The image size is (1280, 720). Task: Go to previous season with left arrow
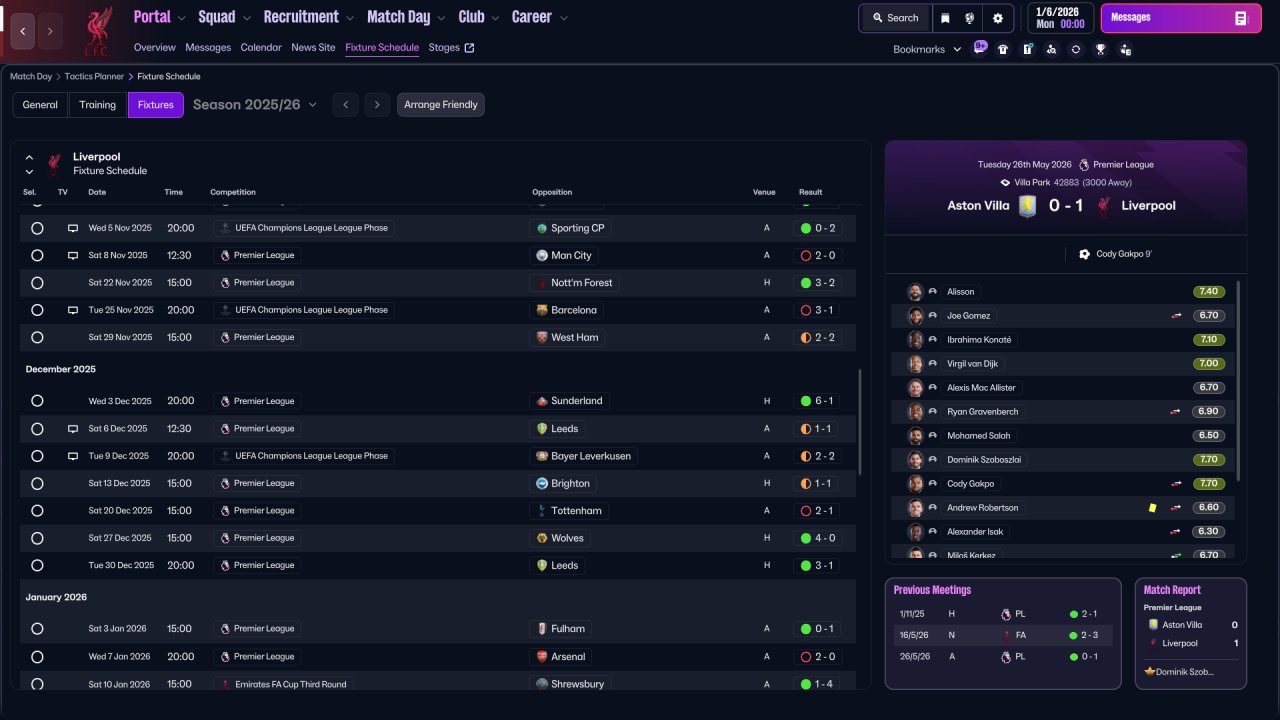click(345, 105)
